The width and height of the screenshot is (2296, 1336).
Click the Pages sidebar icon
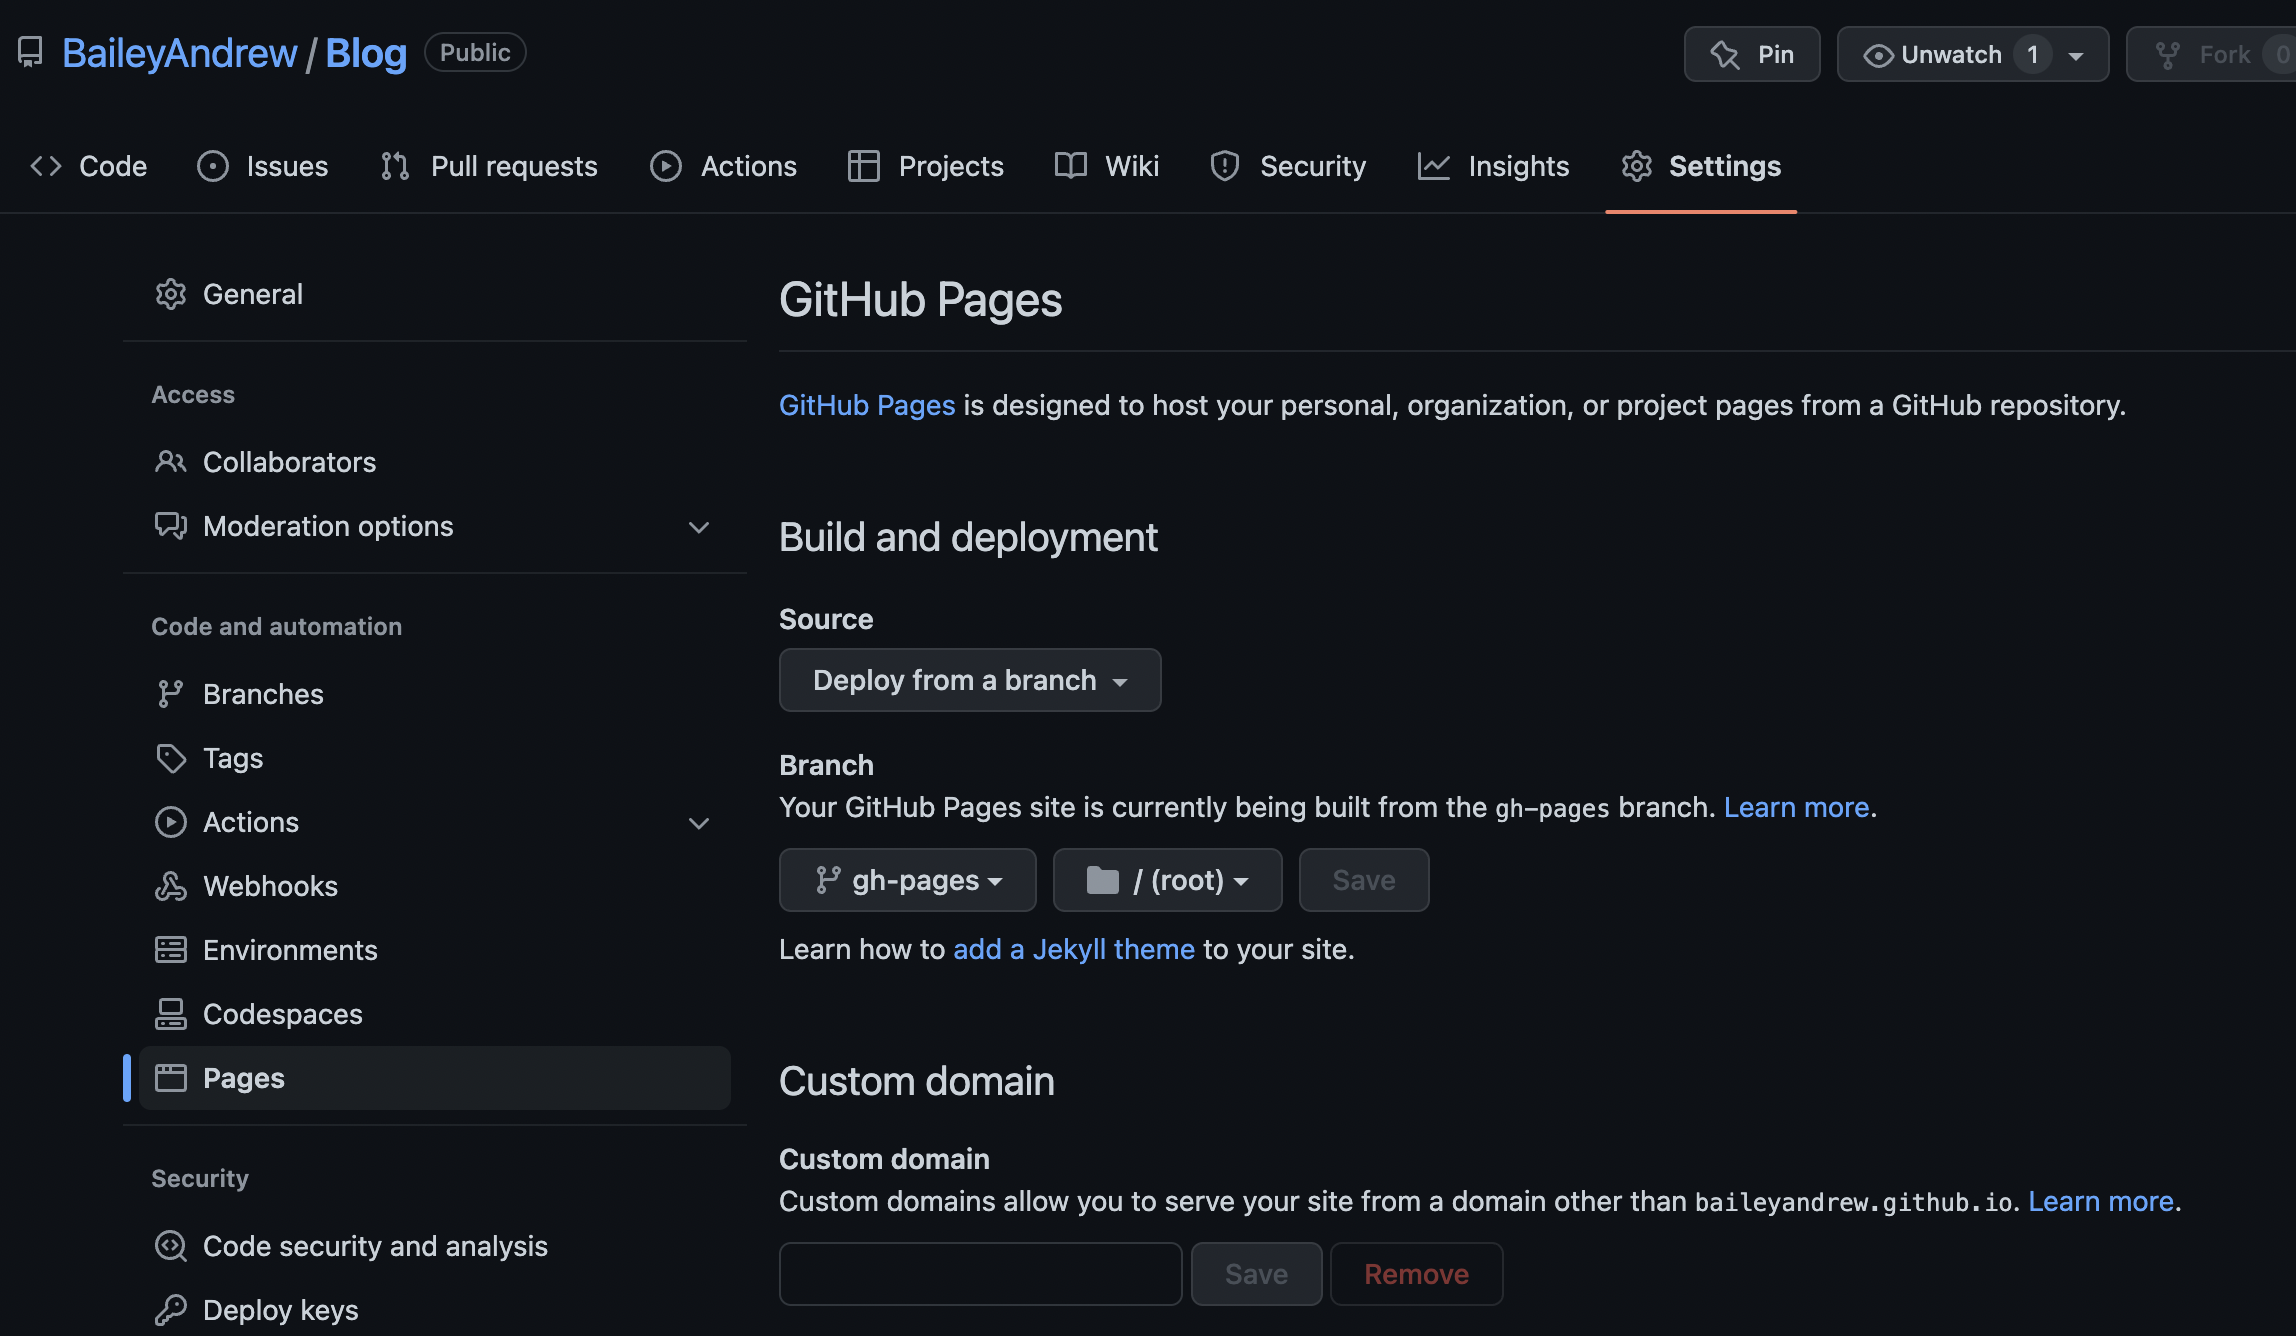point(169,1077)
